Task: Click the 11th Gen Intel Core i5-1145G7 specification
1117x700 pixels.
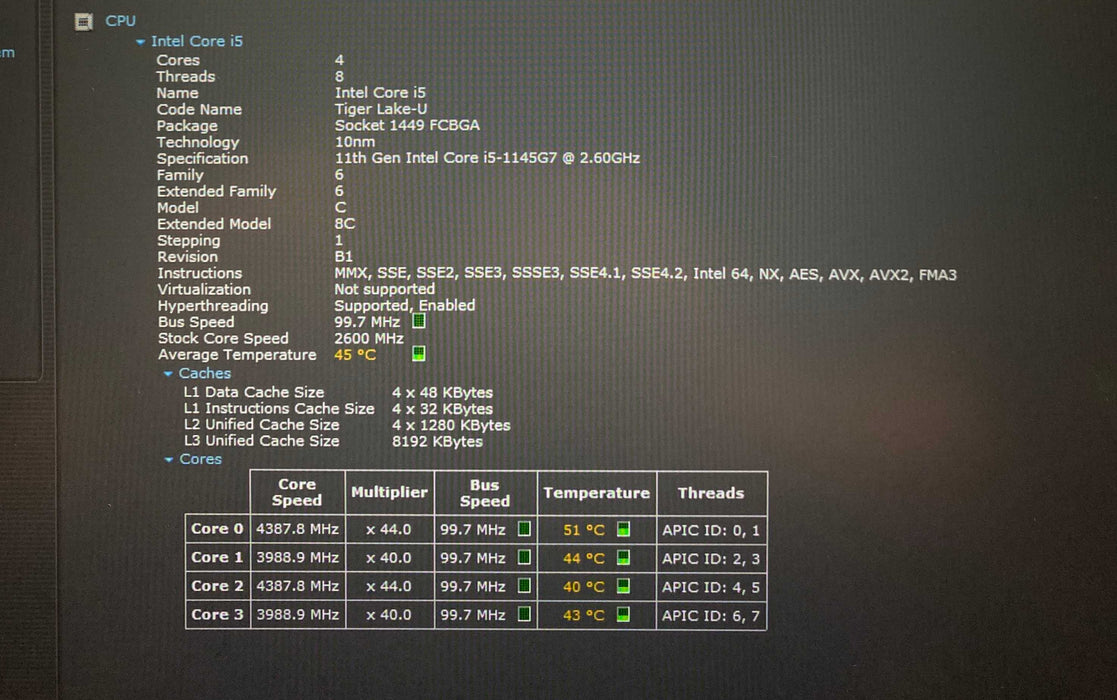Action: click(487, 158)
